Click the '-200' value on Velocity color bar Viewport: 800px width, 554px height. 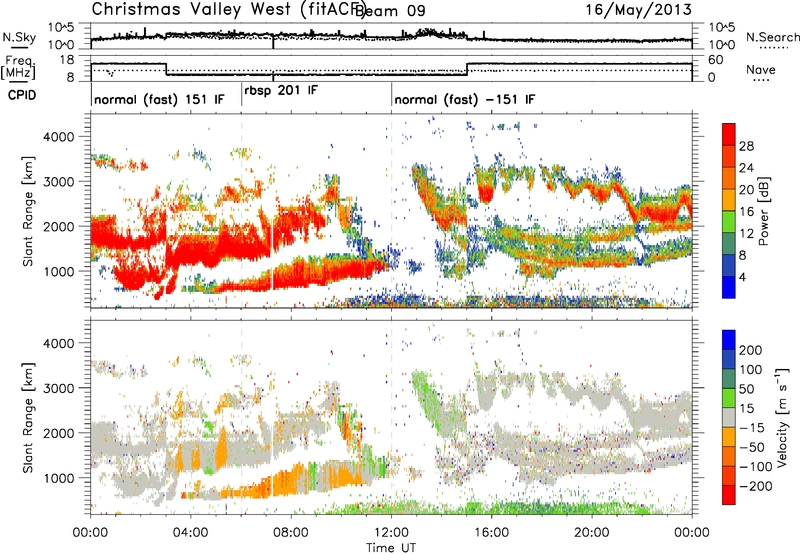pos(756,486)
